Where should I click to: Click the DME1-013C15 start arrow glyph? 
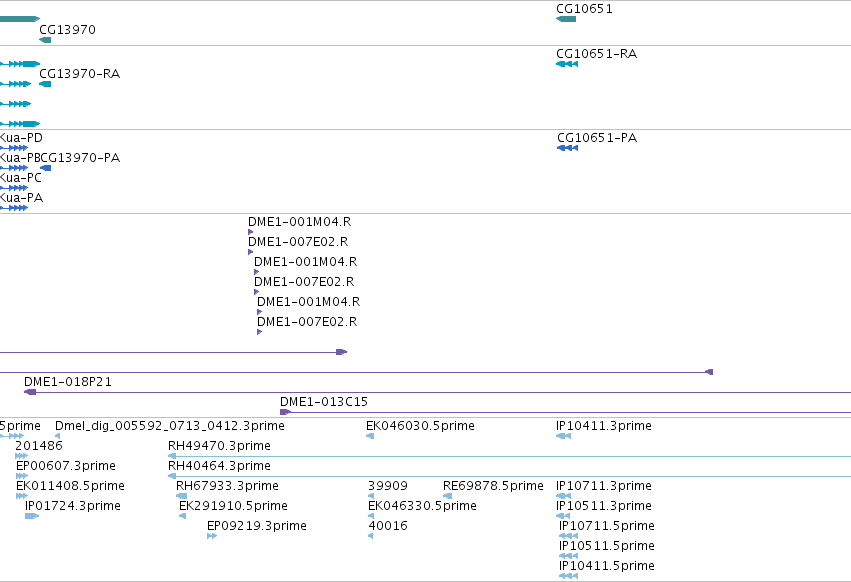tap(285, 412)
